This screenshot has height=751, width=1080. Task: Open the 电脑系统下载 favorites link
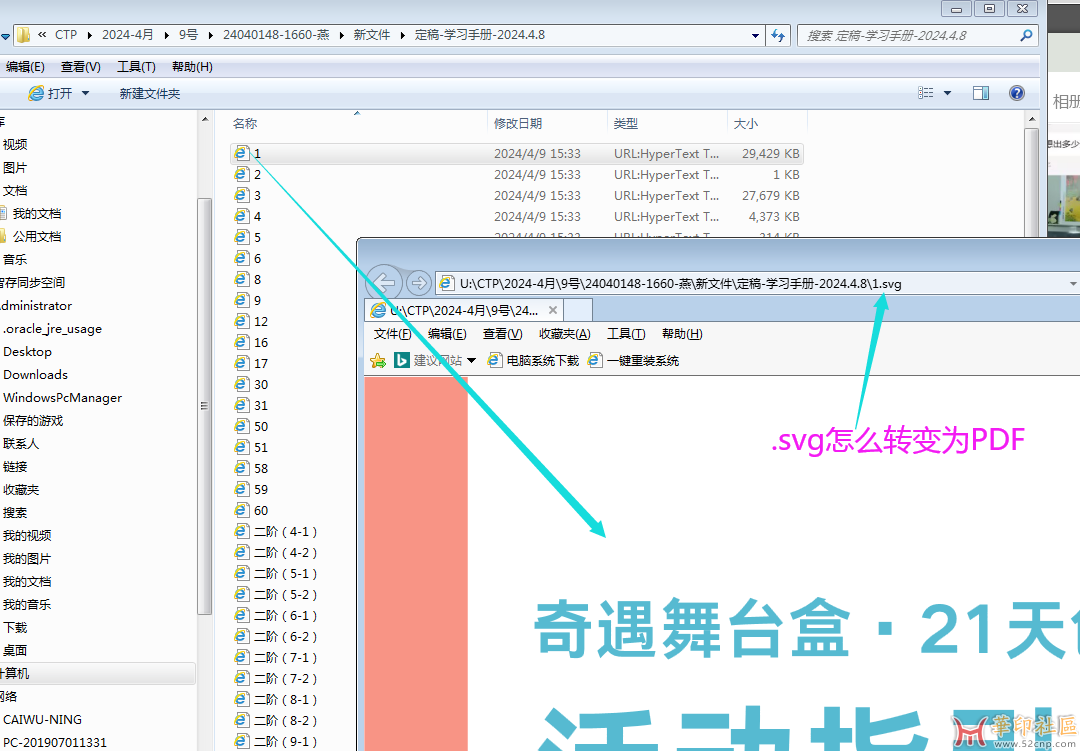(533, 360)
